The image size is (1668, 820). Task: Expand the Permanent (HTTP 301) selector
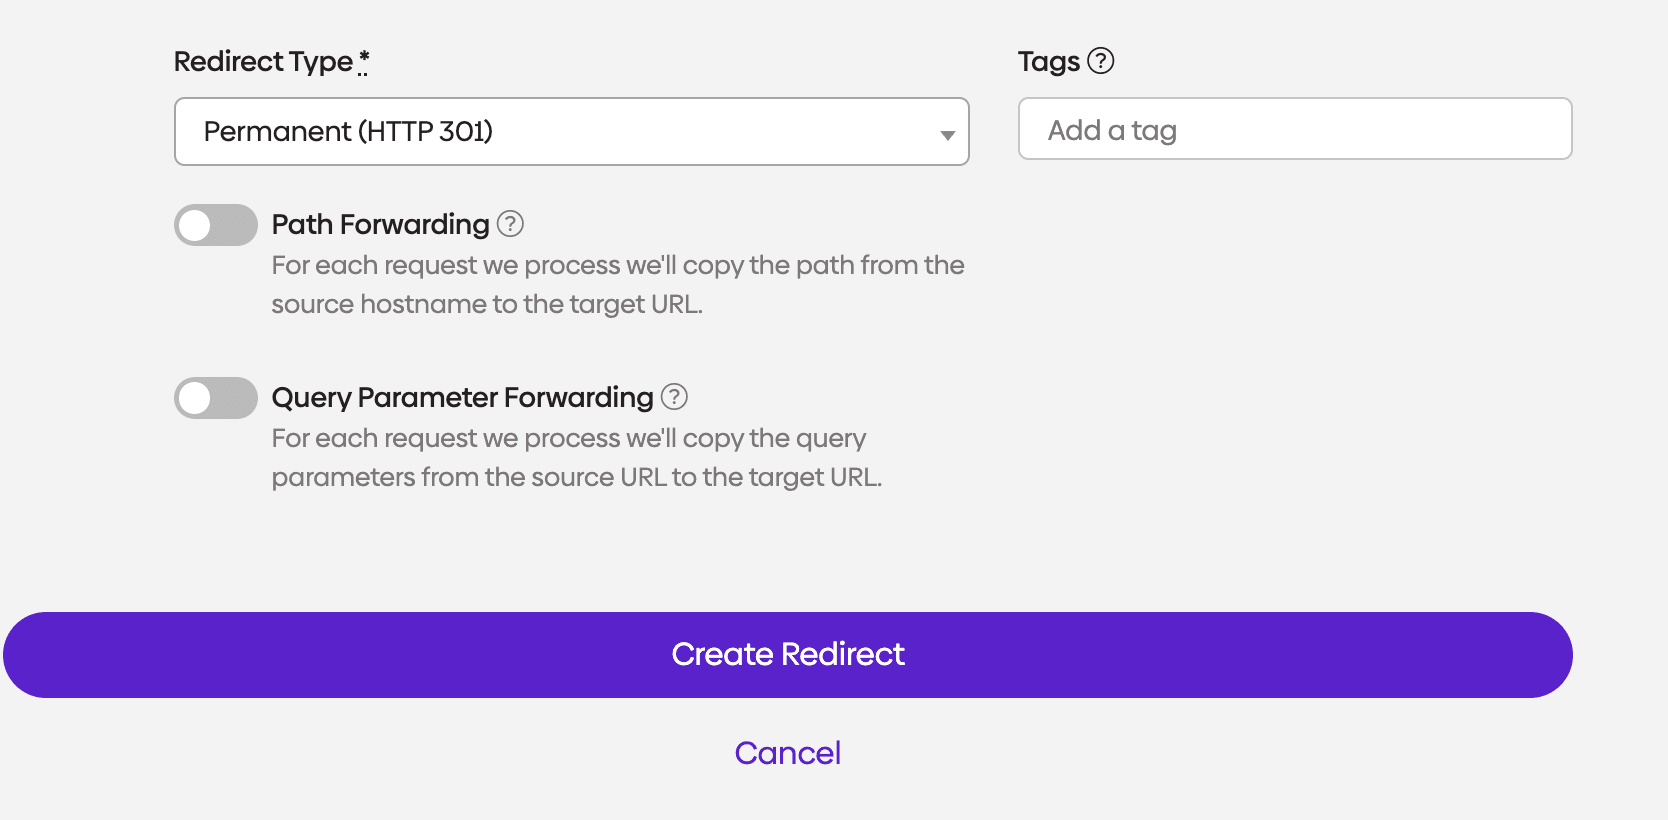(x=571, y=131)
